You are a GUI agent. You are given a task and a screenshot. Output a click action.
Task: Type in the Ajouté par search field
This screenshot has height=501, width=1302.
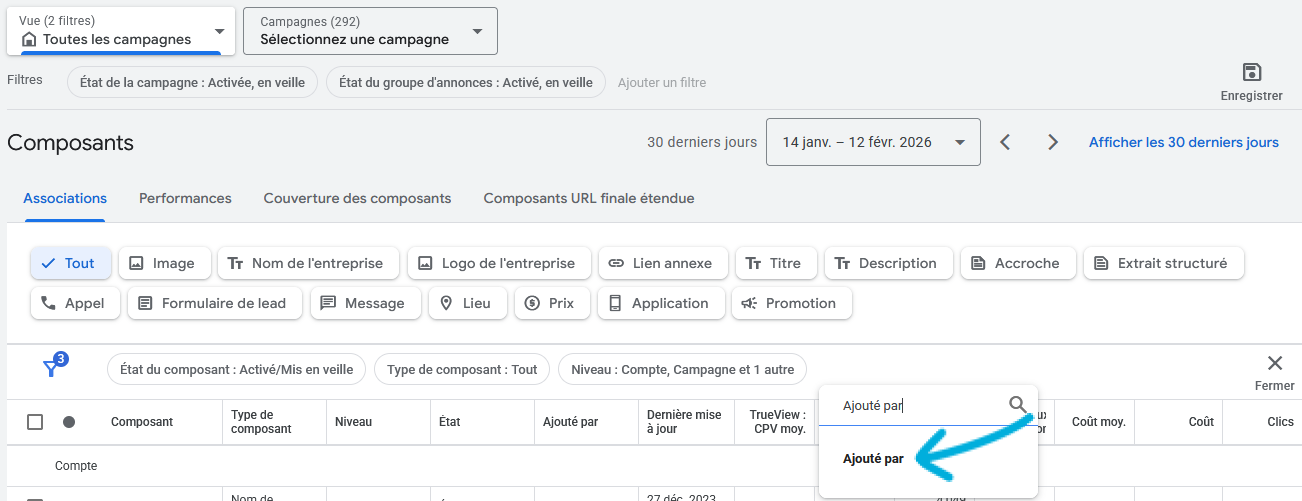915,405
